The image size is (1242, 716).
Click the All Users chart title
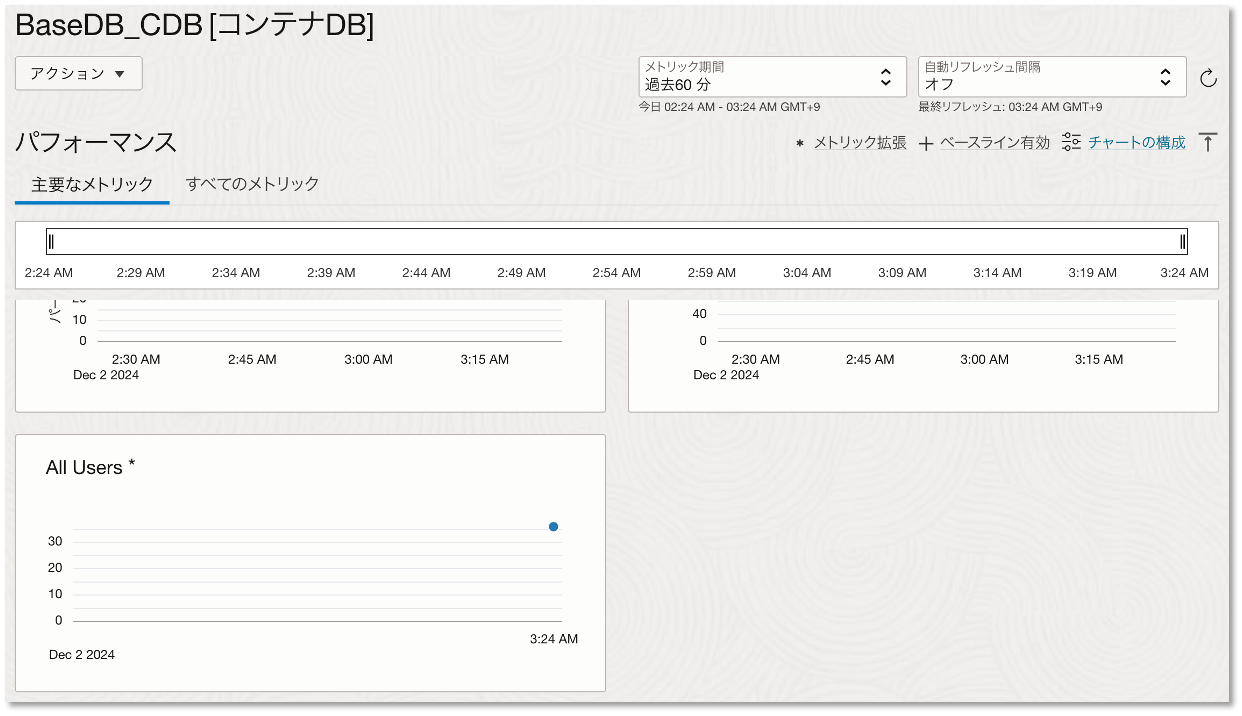click(x=84, y=466)
